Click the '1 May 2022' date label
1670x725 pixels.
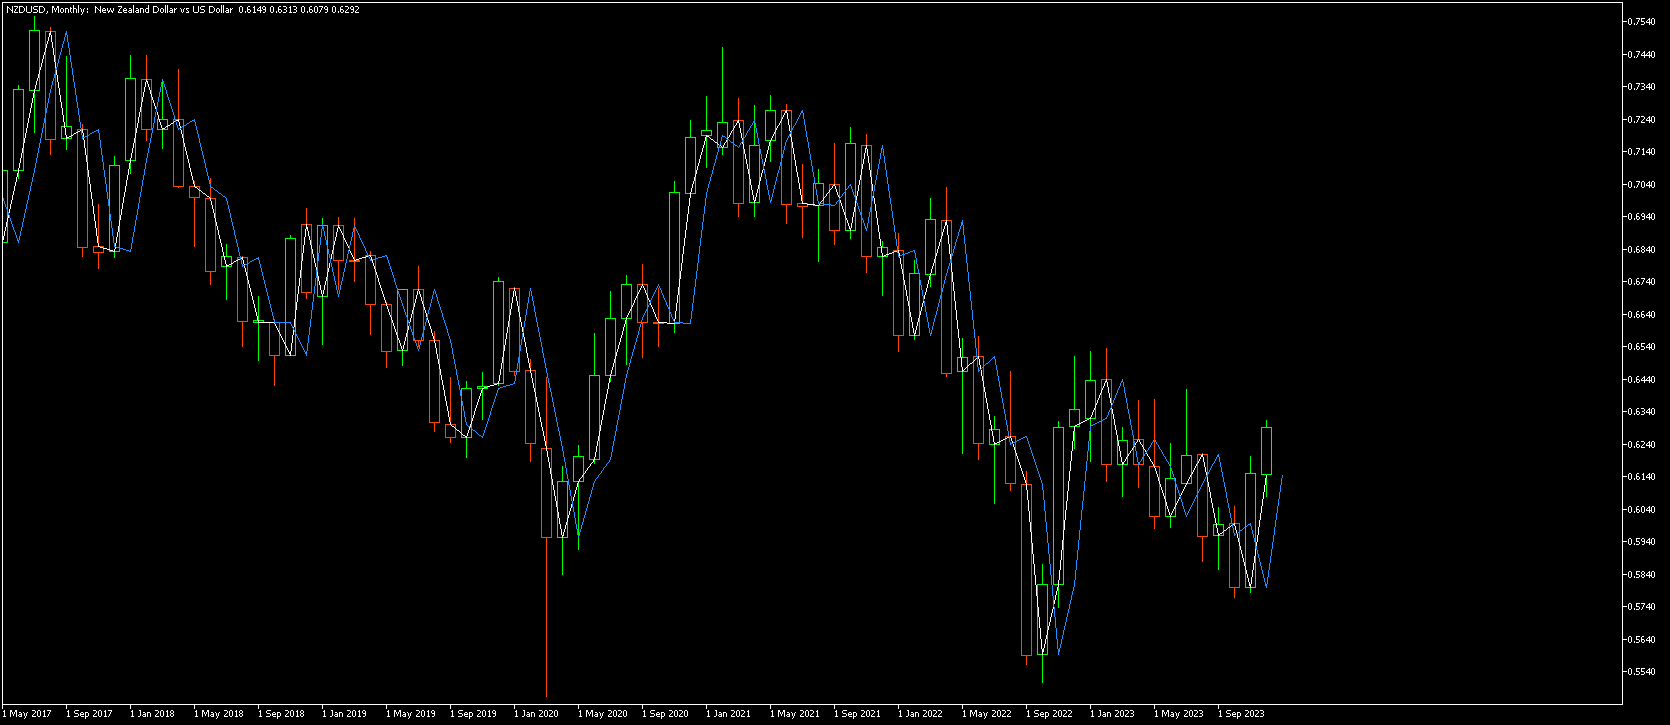987,714
